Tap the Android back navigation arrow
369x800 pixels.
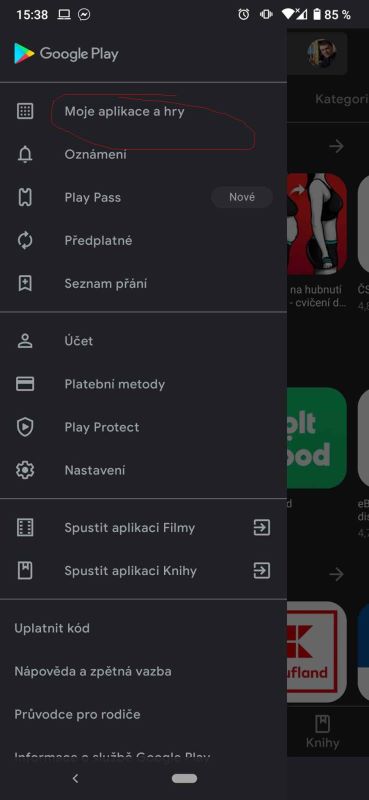(76, 778)
